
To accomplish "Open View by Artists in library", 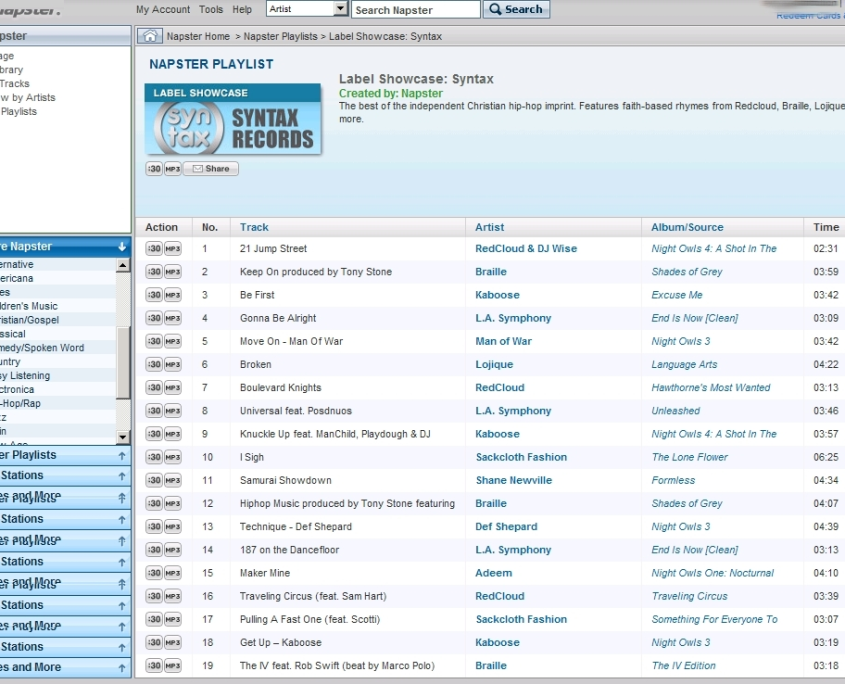I will pyautogui.click(x=27, y=97).
